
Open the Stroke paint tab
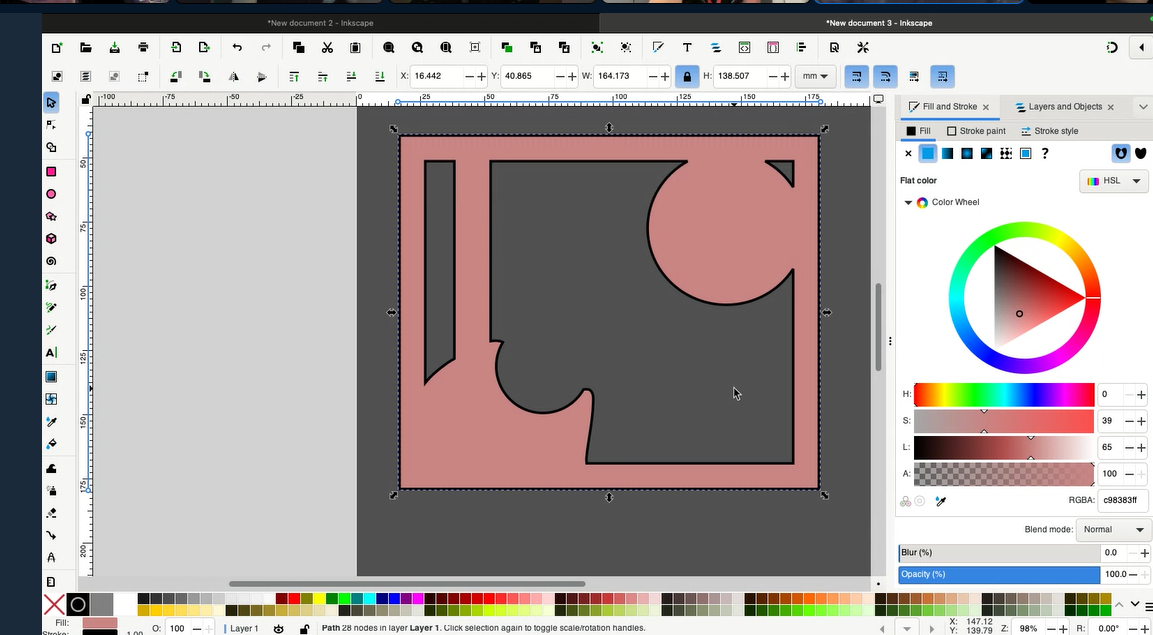(976, 131)
